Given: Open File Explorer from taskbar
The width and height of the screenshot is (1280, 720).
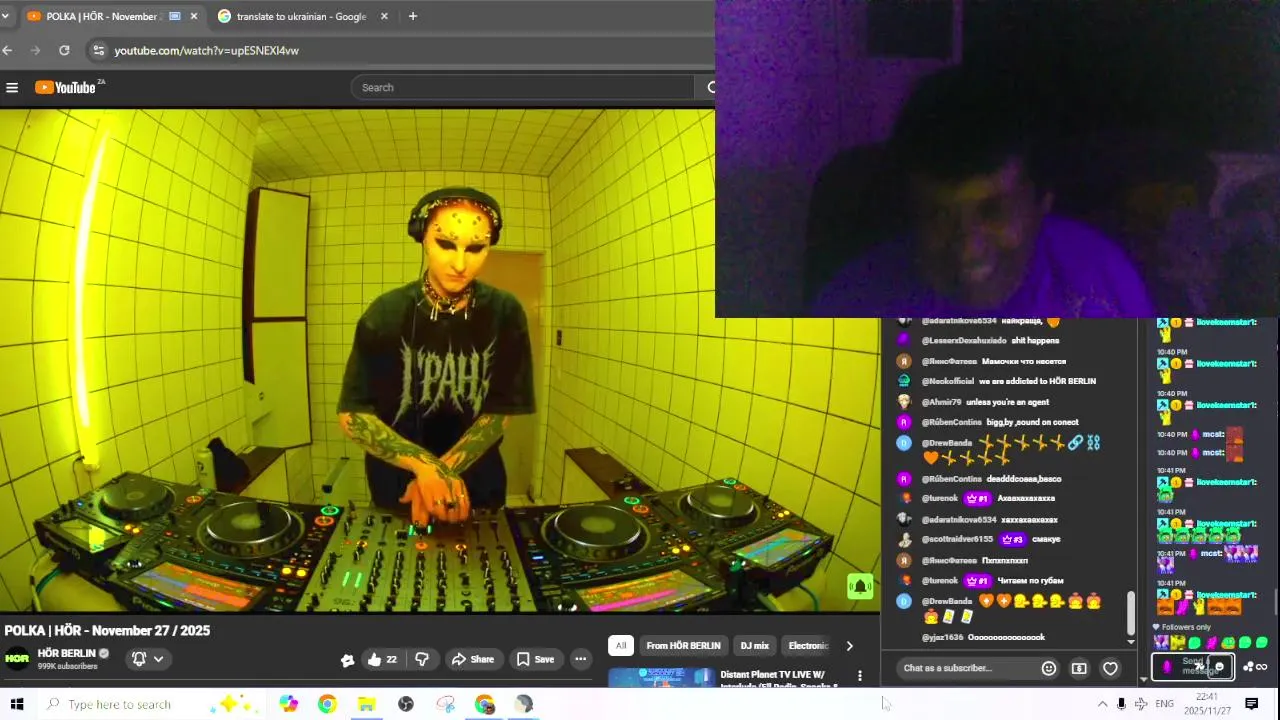Looking at the screenshot, I should click(x=366, y=704).
